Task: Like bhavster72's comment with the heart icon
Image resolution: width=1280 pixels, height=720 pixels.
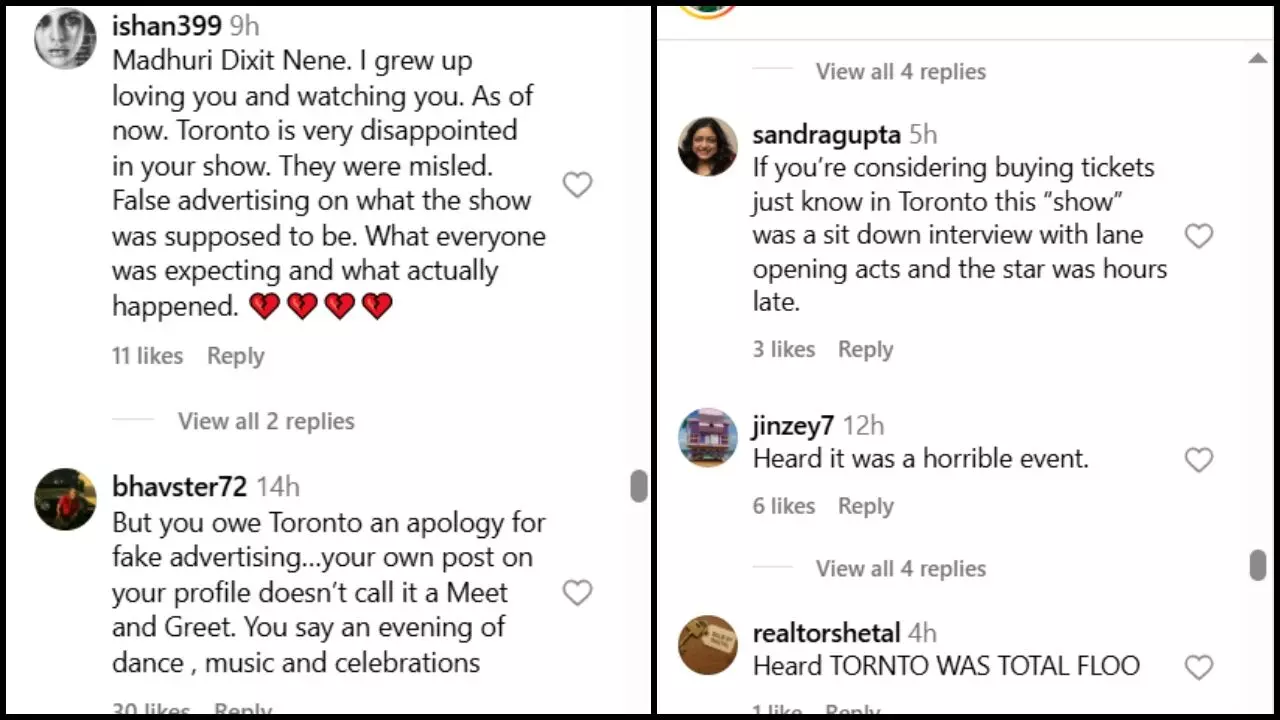Action: coord(577,593)
